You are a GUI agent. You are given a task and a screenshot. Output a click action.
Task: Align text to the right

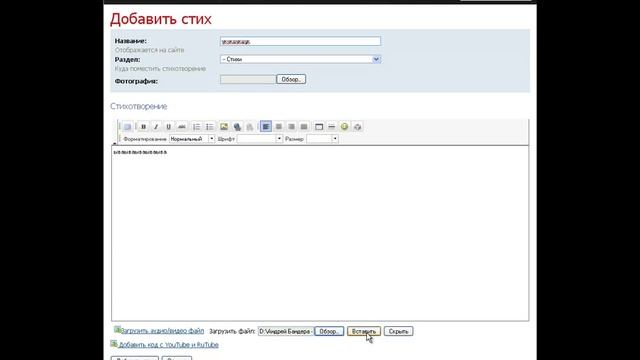[291, 127]
